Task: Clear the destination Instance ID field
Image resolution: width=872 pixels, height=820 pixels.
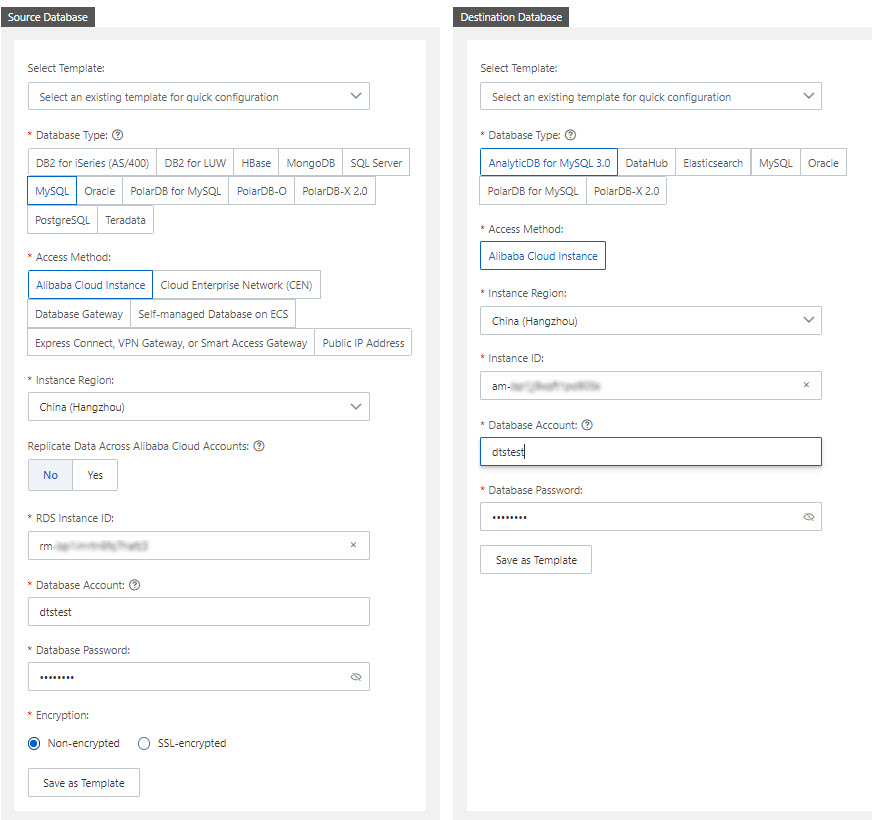Action: pyautogui.click(x=806, y=385)
